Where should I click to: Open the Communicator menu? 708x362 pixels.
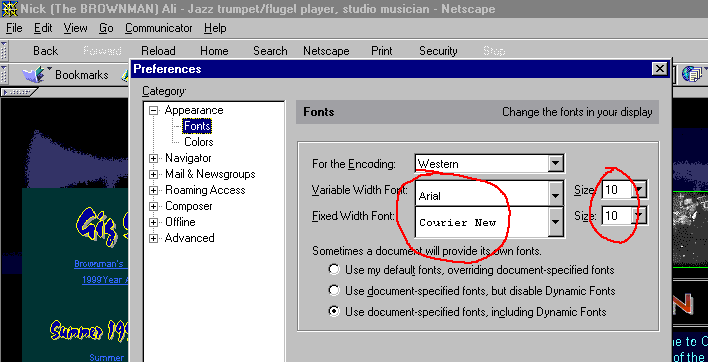[x=158, y=28]
